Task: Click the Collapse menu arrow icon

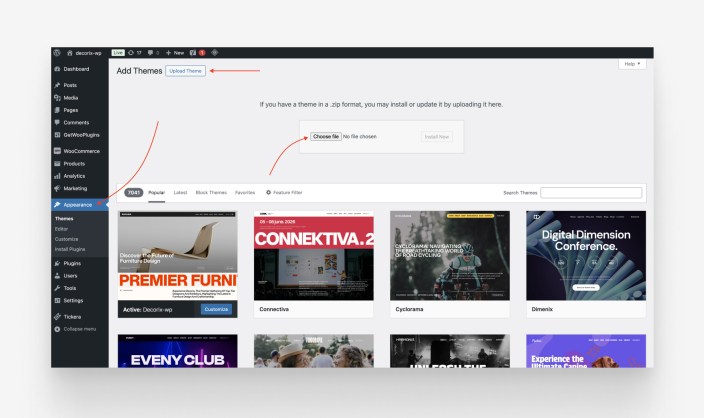Action: tap(57, 329)
